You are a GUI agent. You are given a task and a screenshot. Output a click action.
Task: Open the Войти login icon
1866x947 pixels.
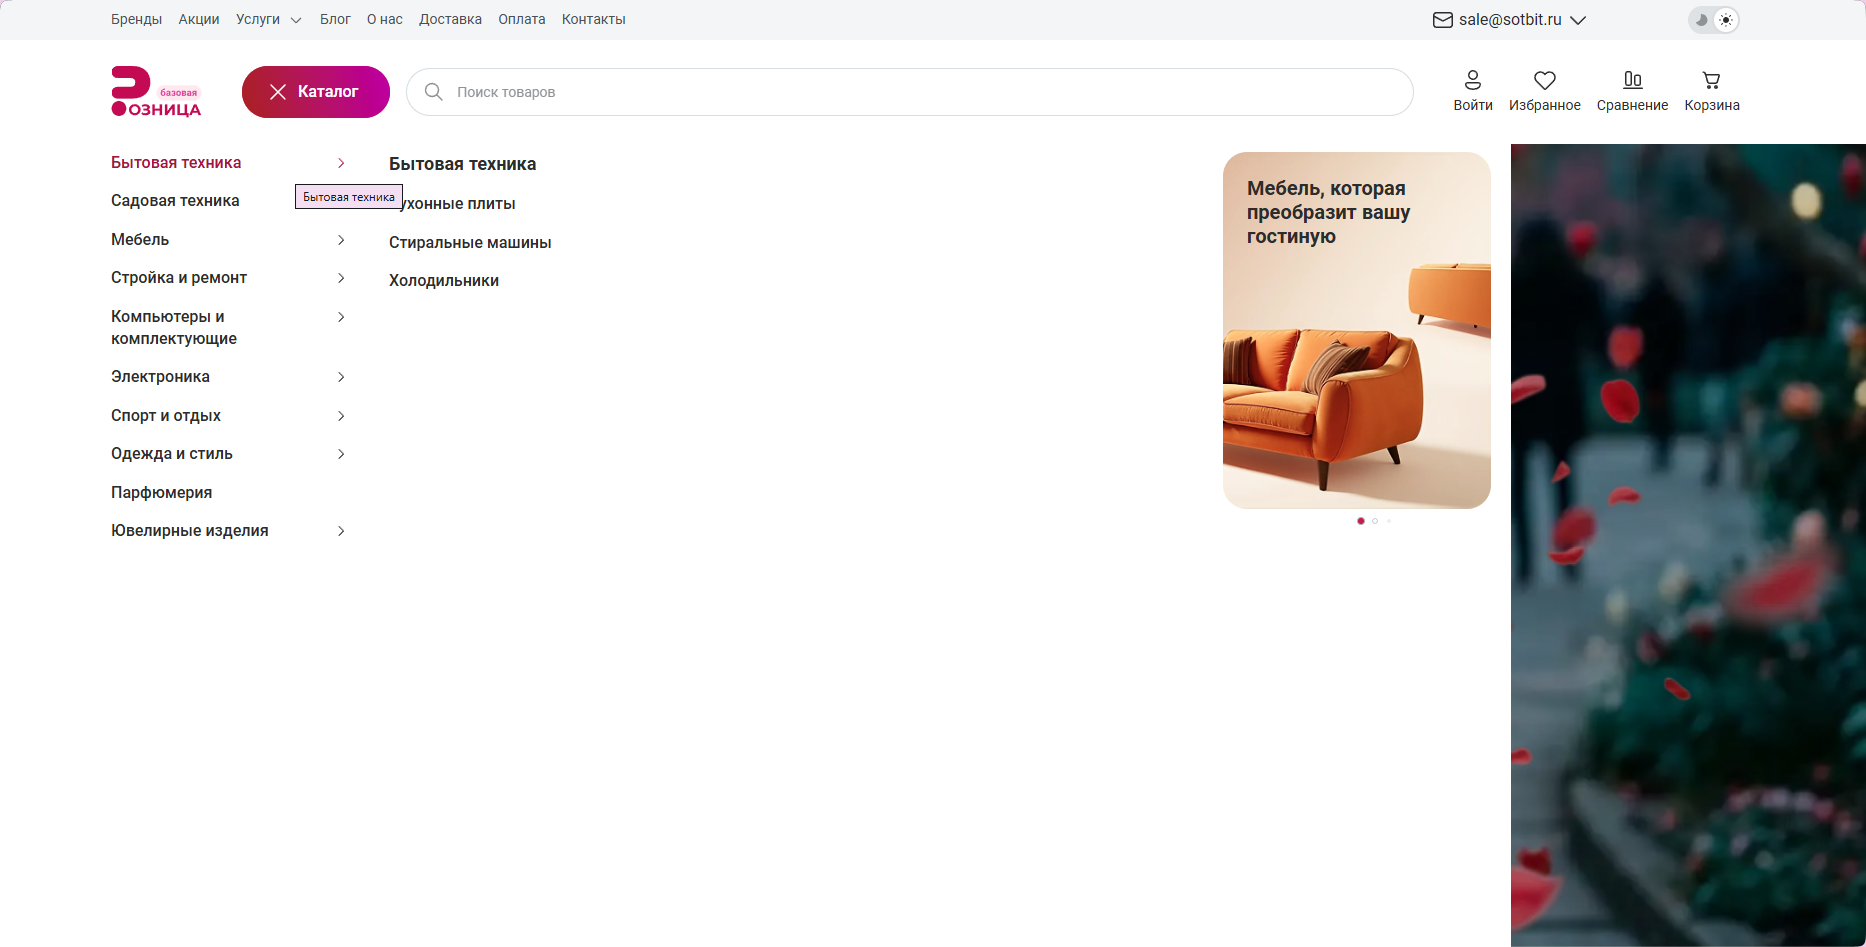point(1472,80)
